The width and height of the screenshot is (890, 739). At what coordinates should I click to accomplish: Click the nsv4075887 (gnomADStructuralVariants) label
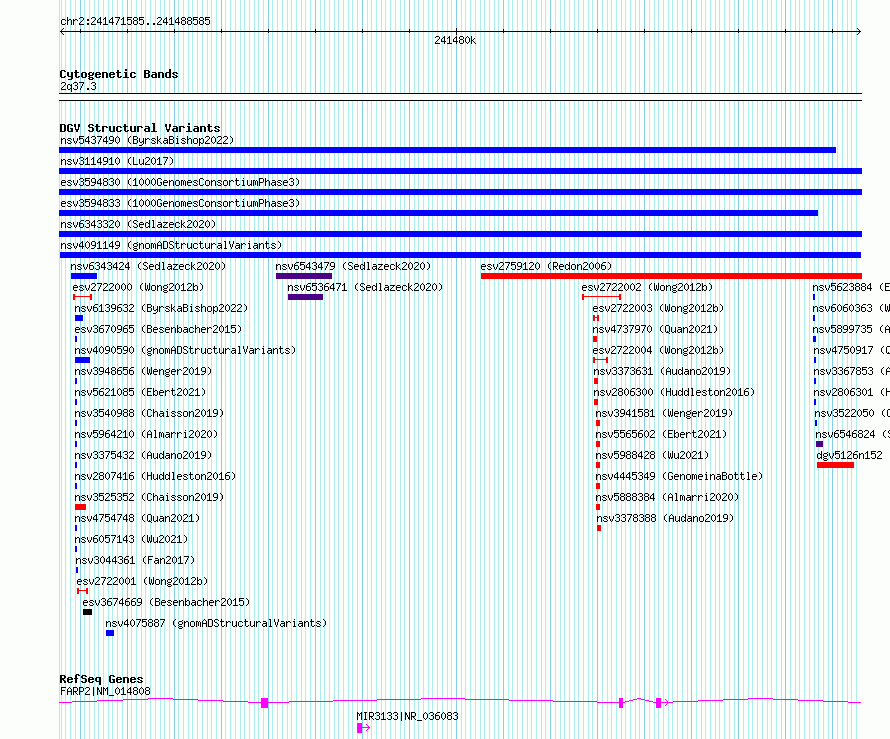coord(216,623)
